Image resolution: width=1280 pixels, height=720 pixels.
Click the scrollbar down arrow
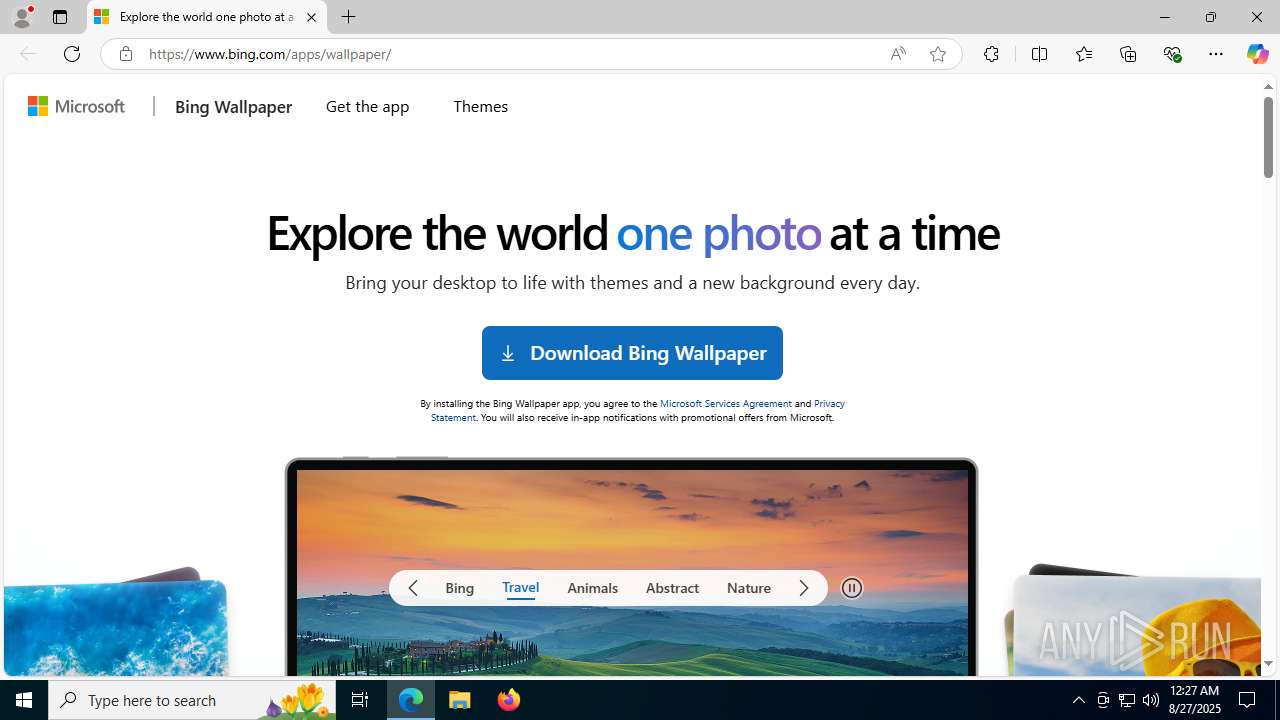coord(1268,664)
